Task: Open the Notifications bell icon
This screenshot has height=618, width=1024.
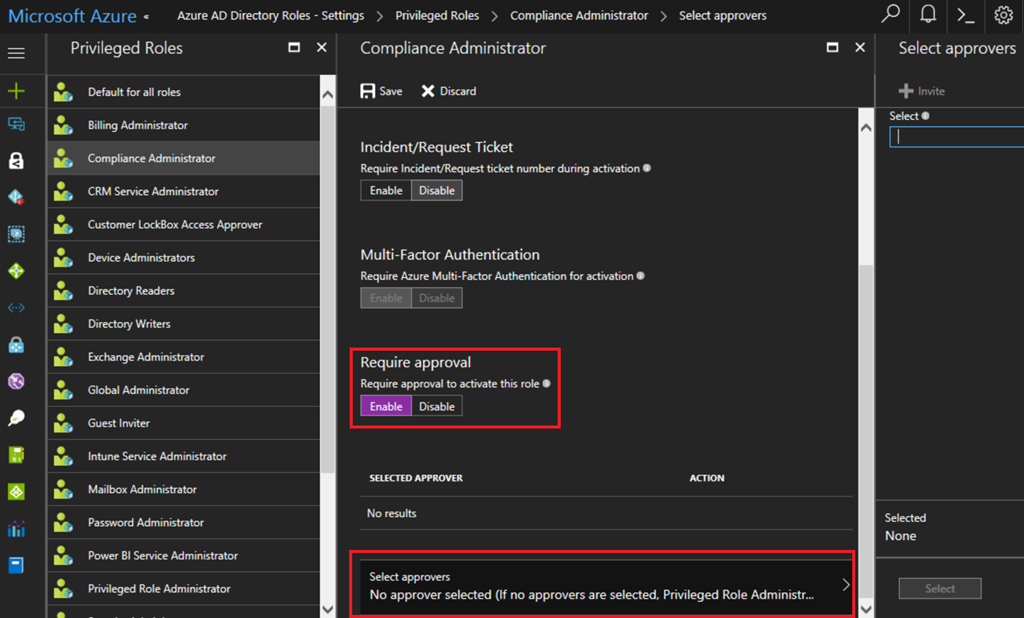Action: [928, 15]
